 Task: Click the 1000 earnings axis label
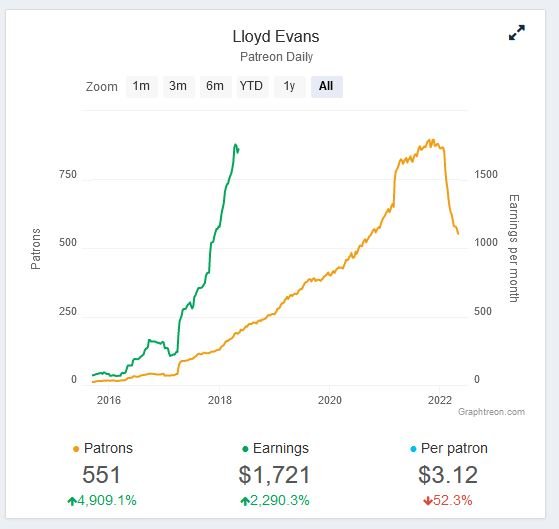point(486,242)
